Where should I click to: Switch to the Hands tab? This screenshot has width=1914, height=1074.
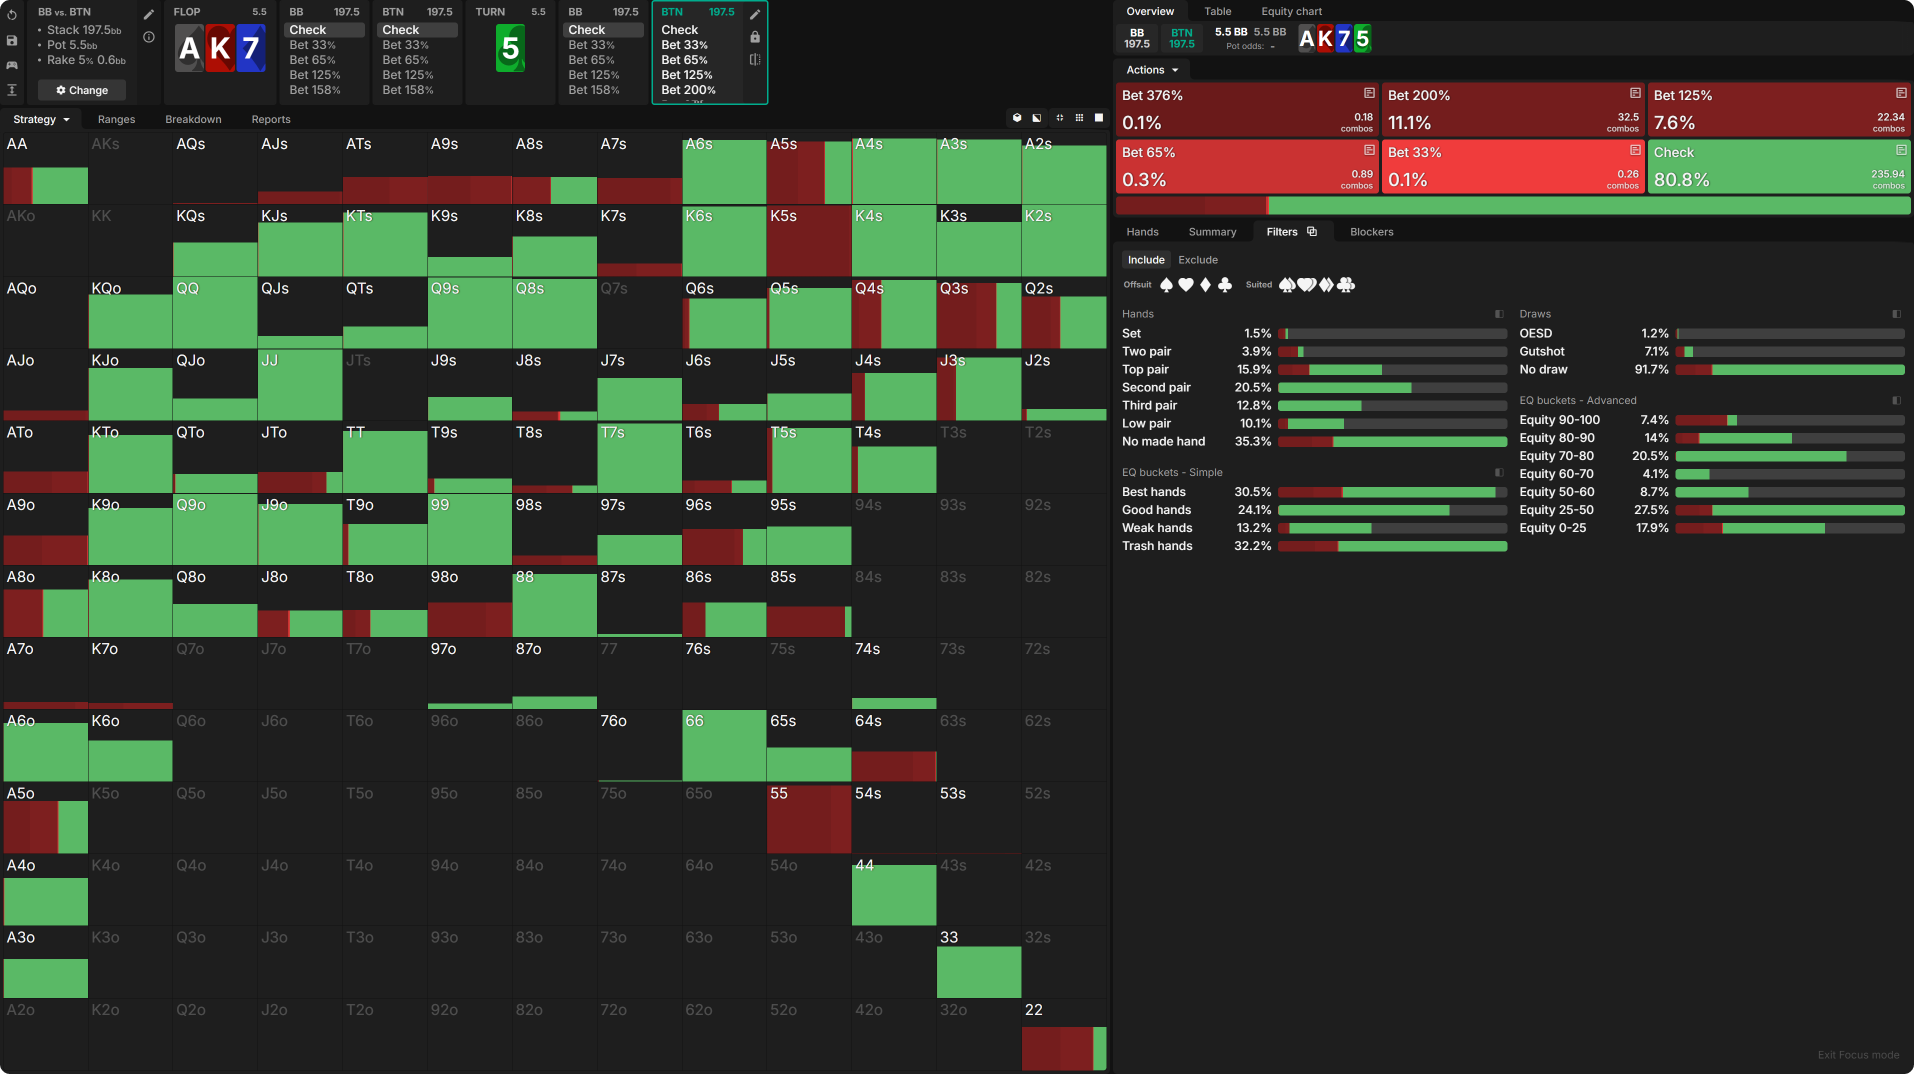(1142, 232)
